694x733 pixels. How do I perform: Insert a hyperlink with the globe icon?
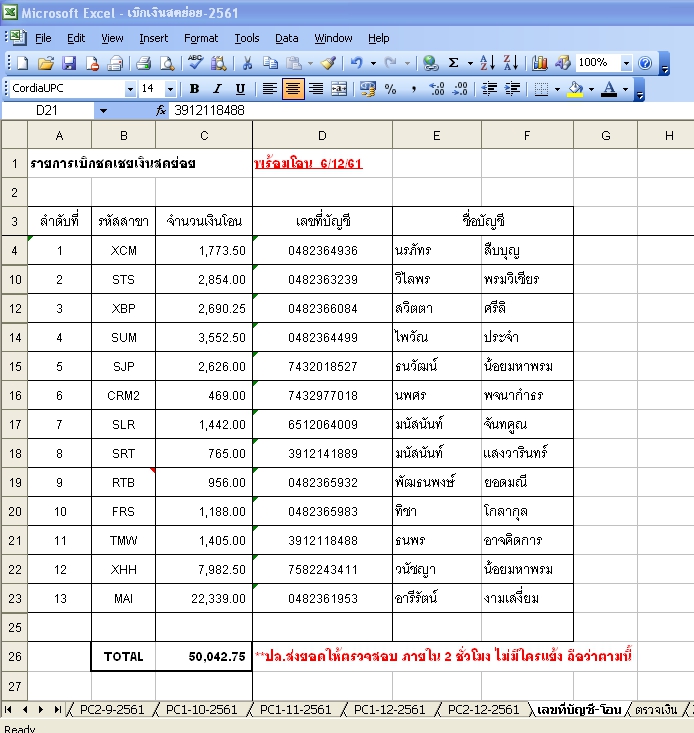click(430, 63)
